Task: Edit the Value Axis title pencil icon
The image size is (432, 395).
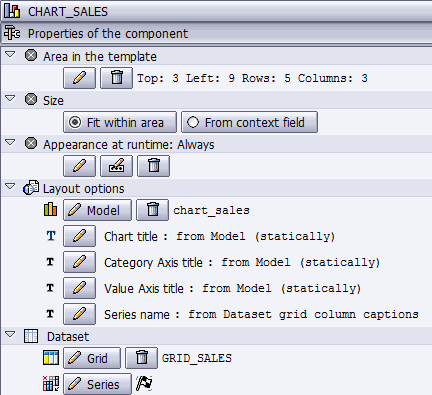Action: (79, 288)
